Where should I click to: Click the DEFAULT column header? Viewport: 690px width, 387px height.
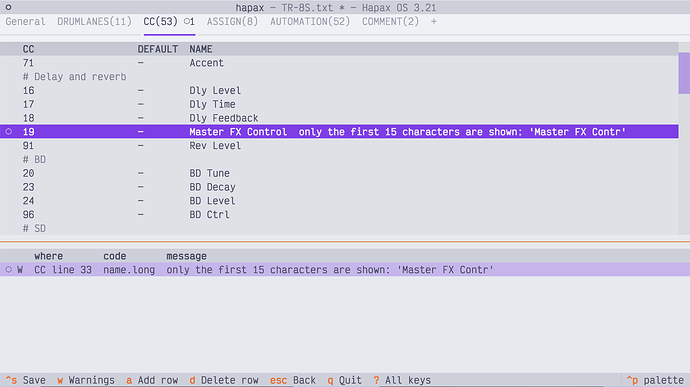point(158,49)
